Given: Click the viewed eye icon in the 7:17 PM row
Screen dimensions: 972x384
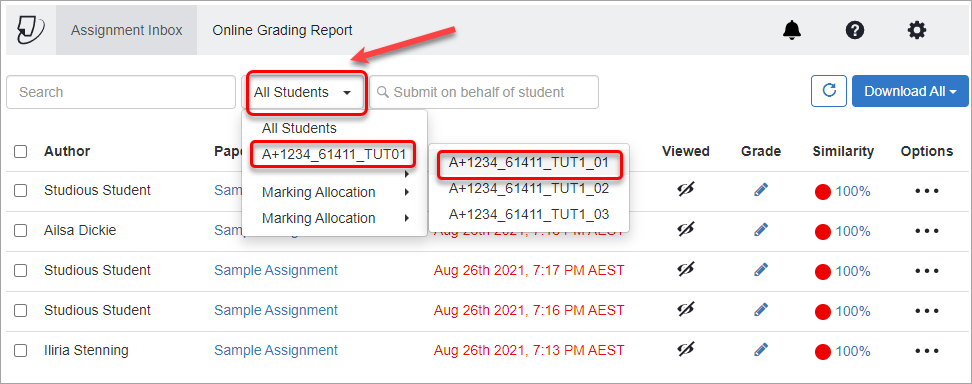Looking at the screenshot, I should coord(686,270).
